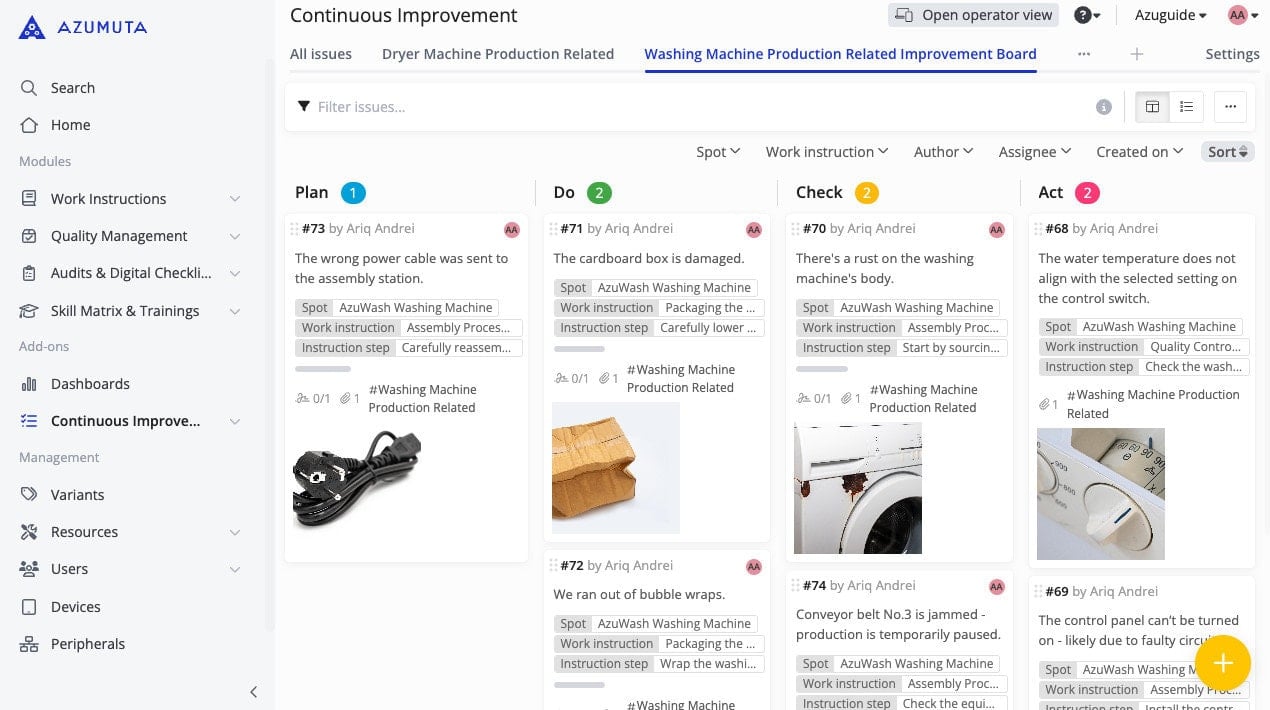This screenshot has height=710, width=1270.
Task: Click the Search magnifier in sidebar
Action: tap(29, 88)
